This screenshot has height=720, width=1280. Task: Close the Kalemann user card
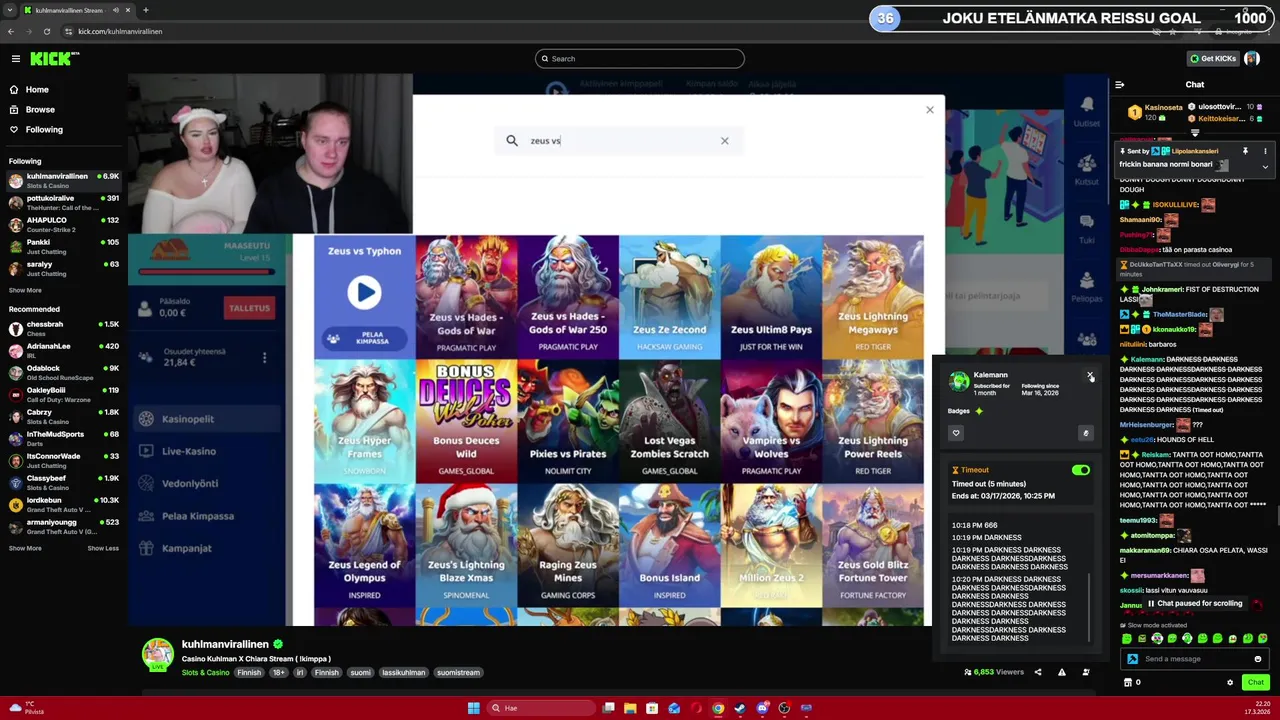[x=1090, y=376]
